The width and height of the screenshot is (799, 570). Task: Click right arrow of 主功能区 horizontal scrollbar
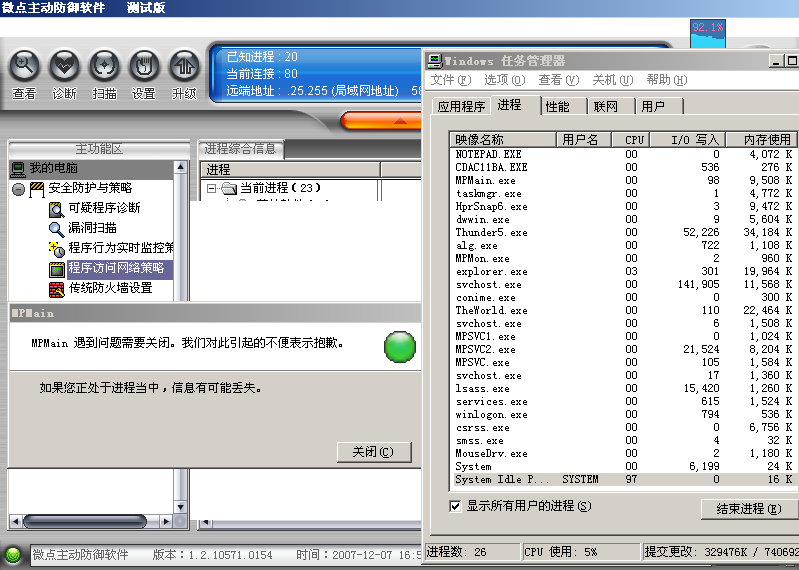[165, 521]
